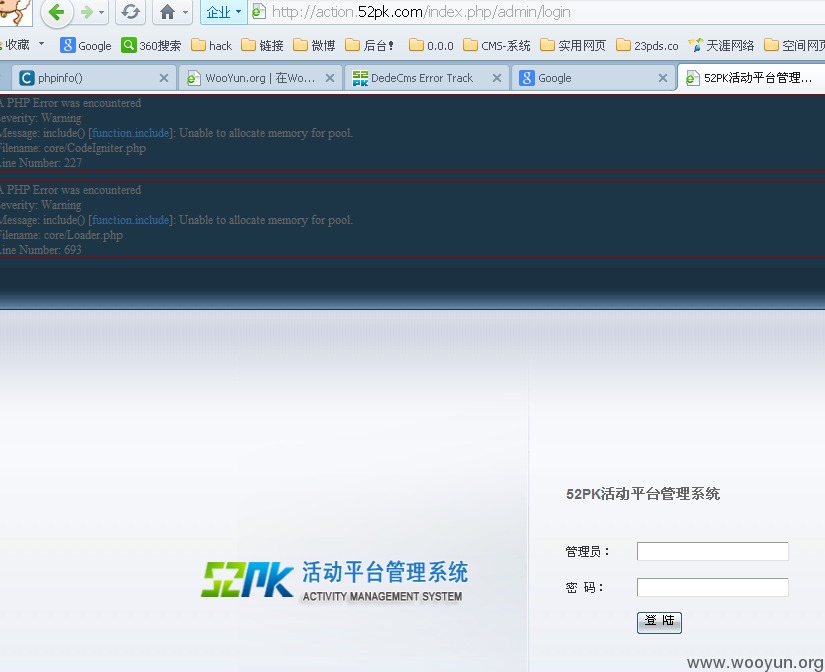825x672 pixels.
Task: Close the DedeCms Error Track tab
Action: [497, 78]
